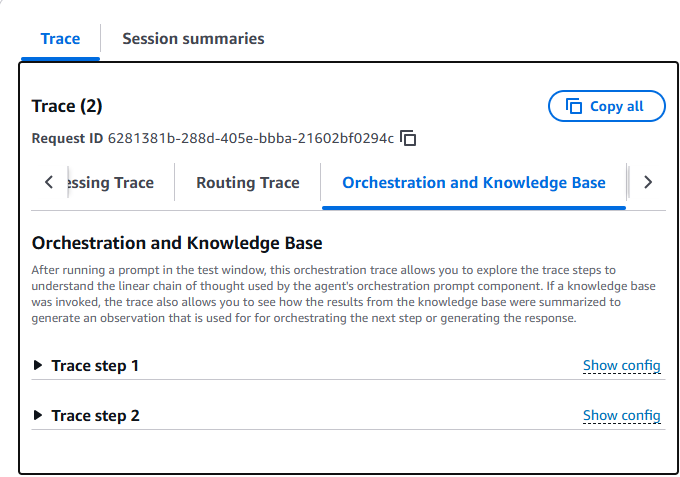The image size is (680, 477).
Task: Switch to the Trace tab
Action: (x=60, y=39)
